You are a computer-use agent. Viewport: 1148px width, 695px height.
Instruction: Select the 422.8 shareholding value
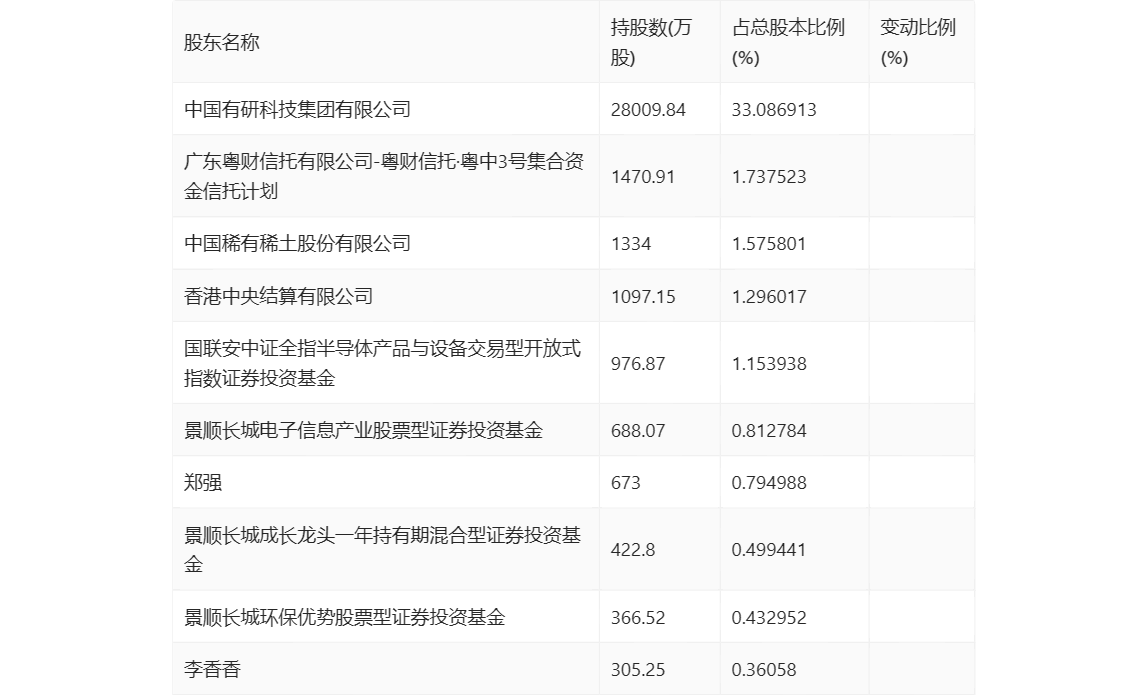633,550
